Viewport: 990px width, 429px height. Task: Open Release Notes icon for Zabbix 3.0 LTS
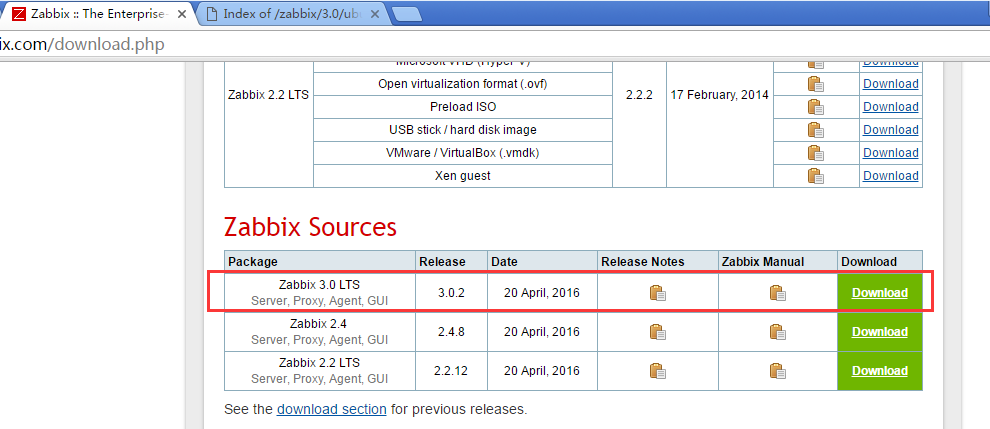657,293
